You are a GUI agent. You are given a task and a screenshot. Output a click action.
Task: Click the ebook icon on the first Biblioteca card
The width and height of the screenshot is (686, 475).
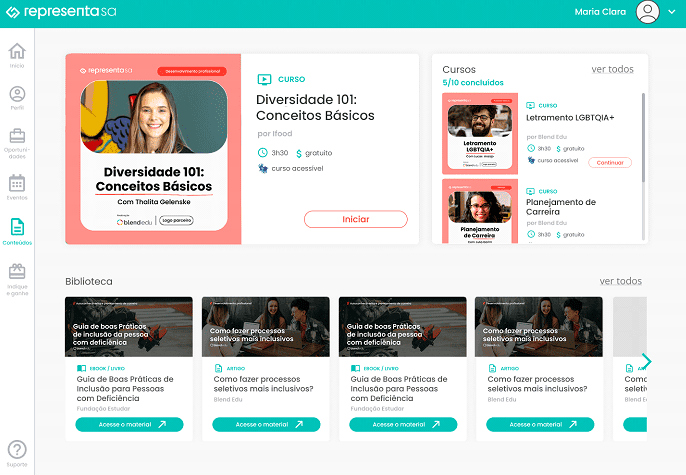[81, 368]
